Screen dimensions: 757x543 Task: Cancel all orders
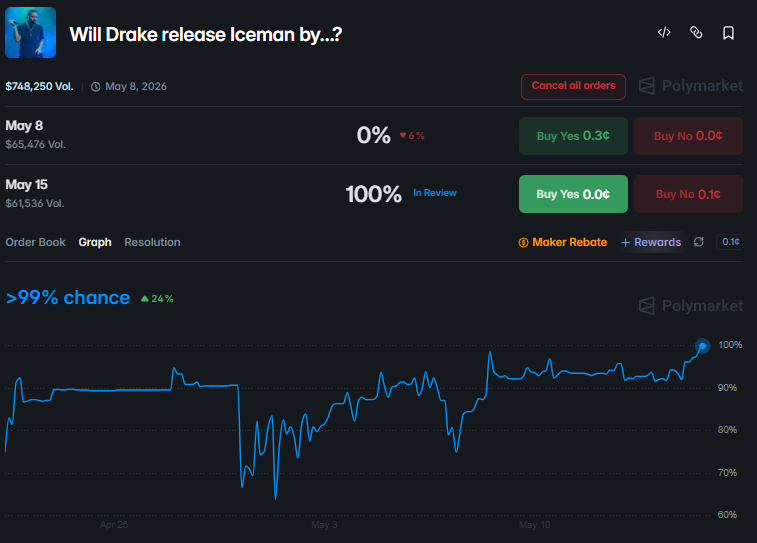coord(574,87)
